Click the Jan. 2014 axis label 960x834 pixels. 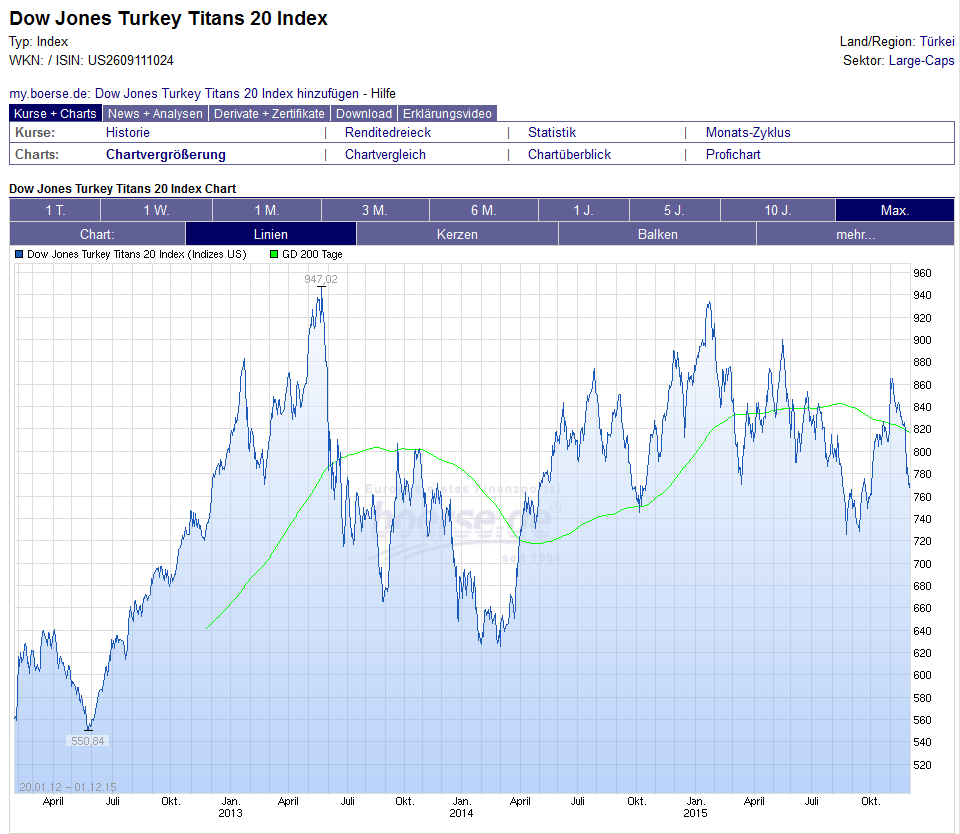[x=462, y=807]
